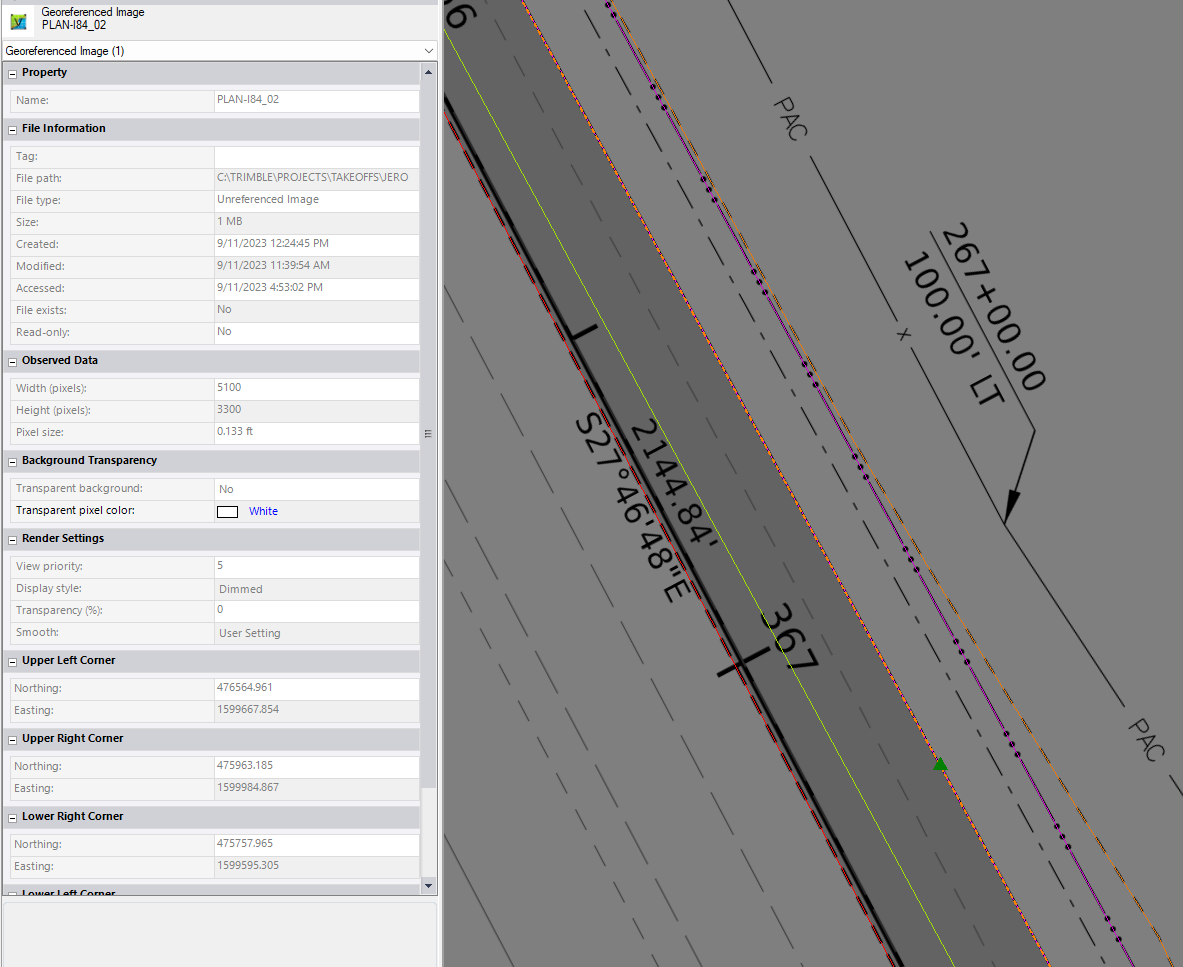Click the Pixel size value 0.133 ft
The image size is (1183, 967).
(x=317, y=432)
